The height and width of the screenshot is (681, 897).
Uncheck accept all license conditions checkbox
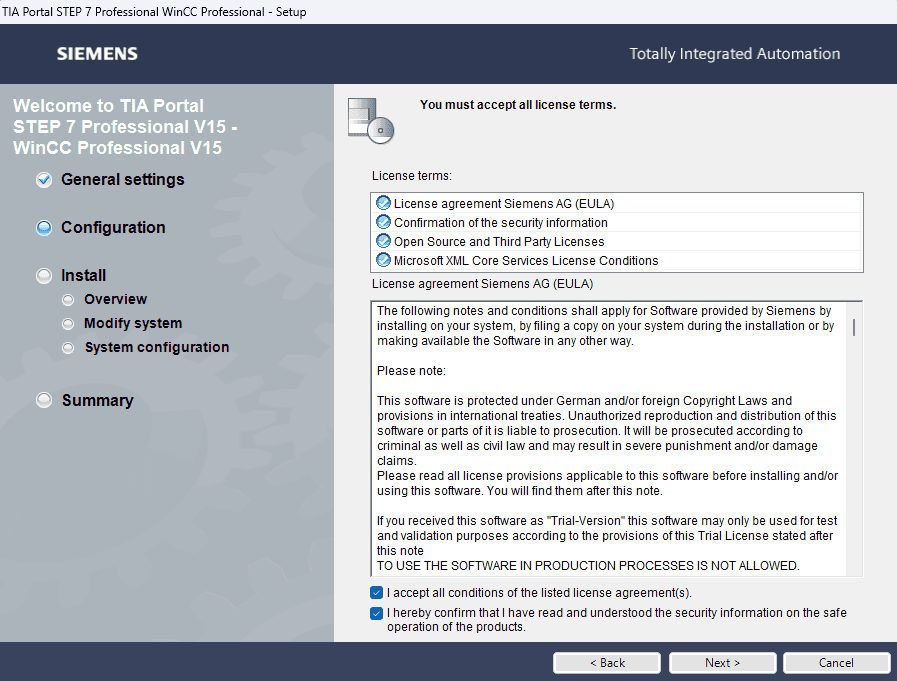click(376, 593)
